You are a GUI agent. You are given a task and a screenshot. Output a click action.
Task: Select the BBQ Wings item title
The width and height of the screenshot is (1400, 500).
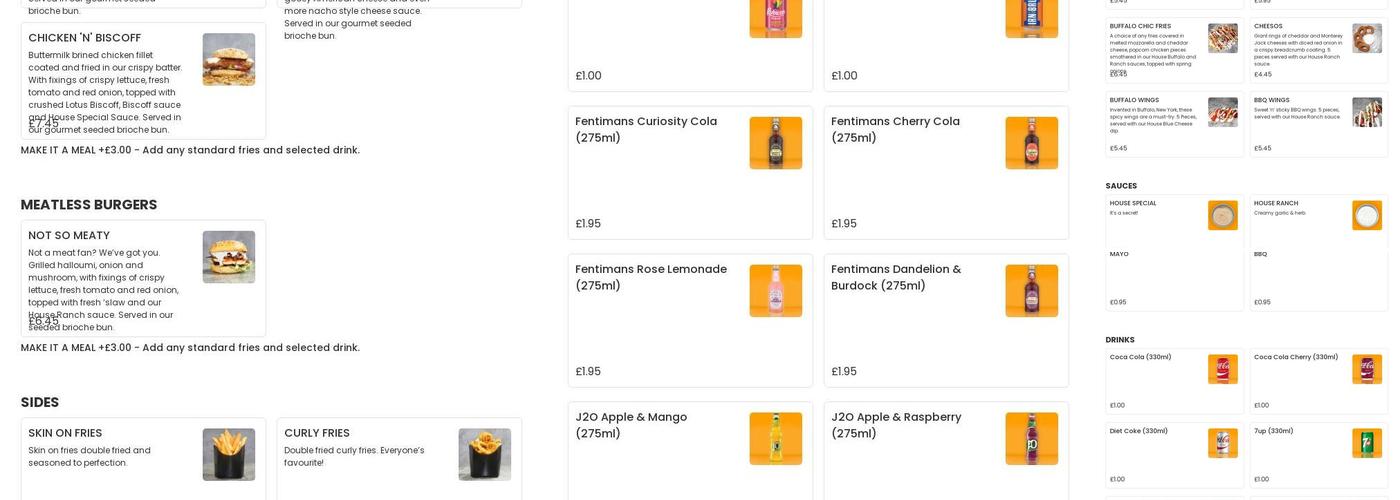tap(1271, 100)
